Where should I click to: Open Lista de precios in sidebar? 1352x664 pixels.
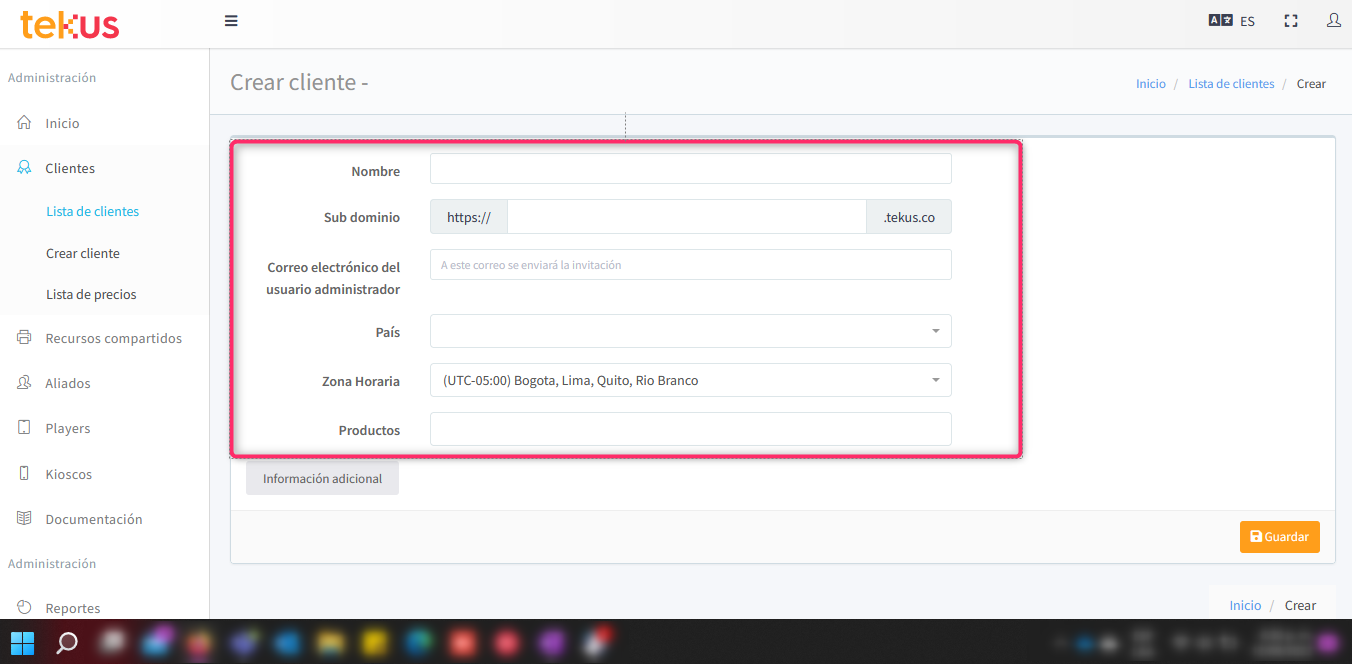pyautogui.click(x=91, y=295)
